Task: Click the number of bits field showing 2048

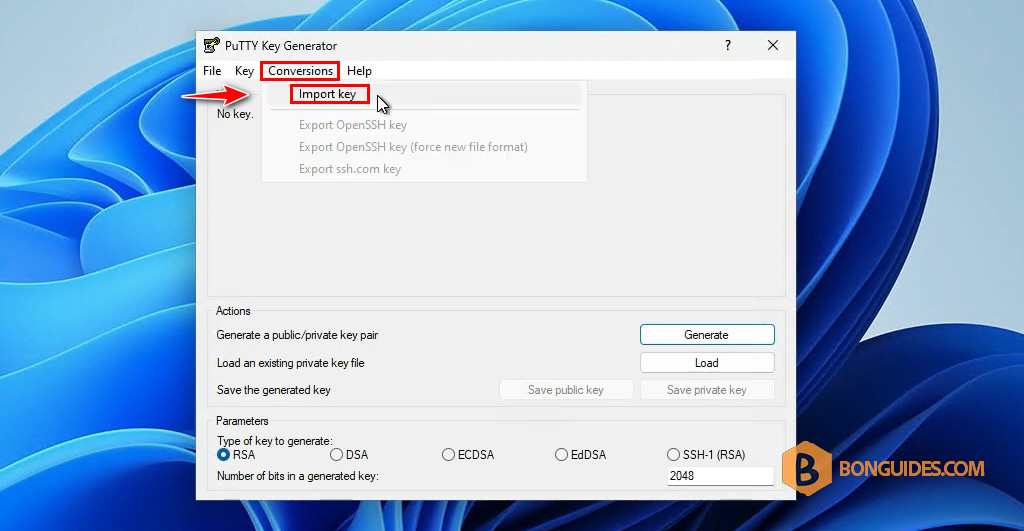Action: 720,476
